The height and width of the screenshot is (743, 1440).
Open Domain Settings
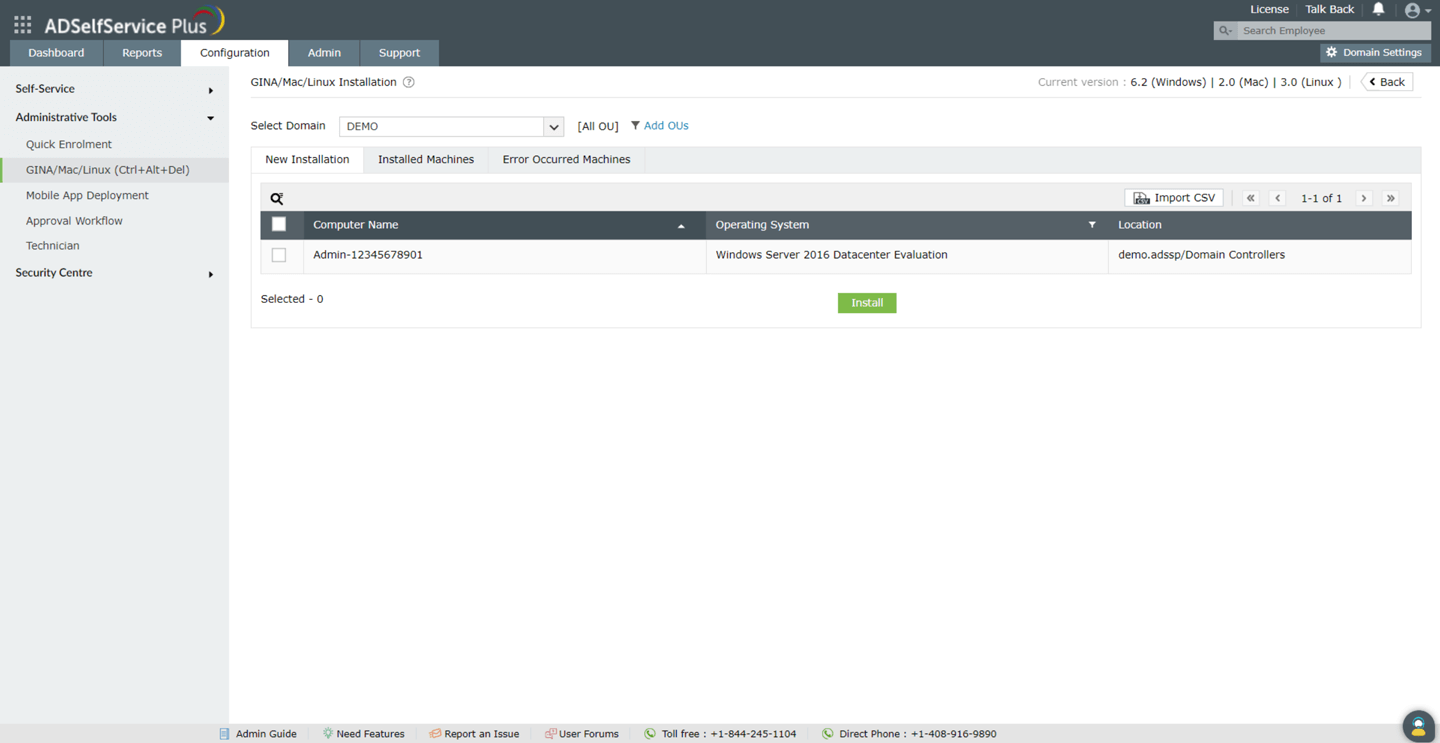tap(1373, 53)
